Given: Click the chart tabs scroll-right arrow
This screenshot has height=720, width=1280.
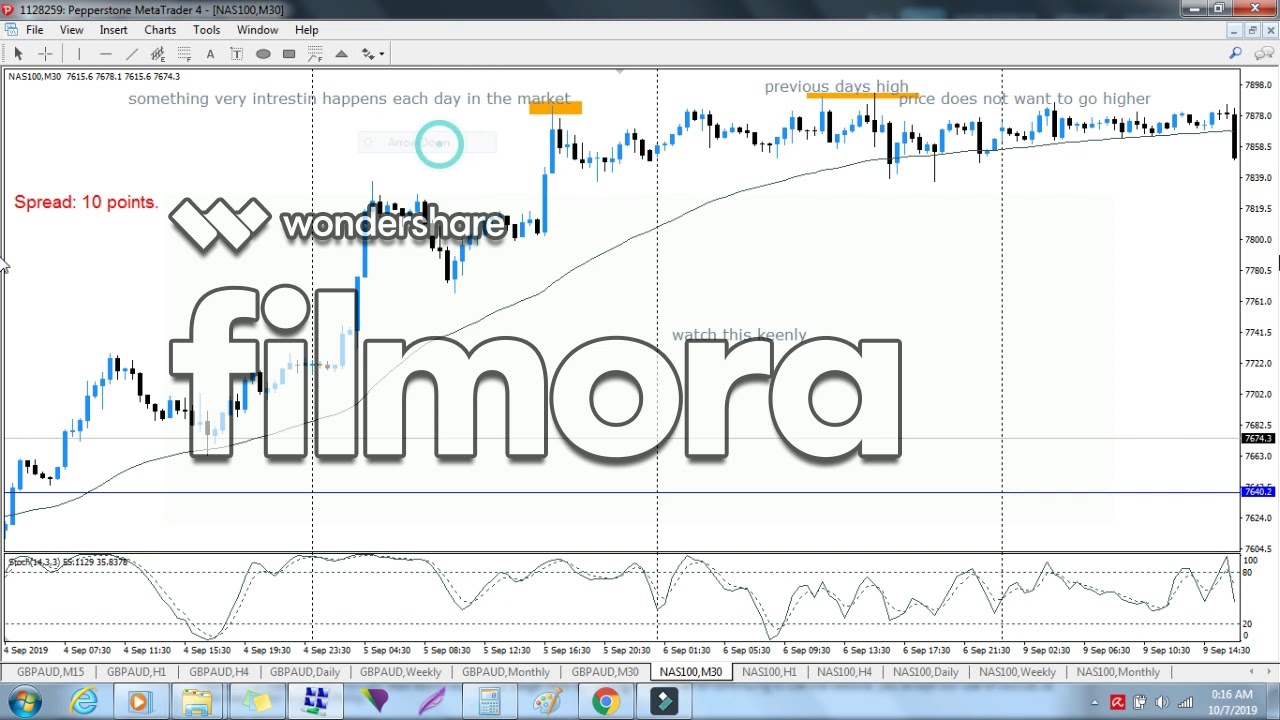Looking at the screenshot, I should tap(1269, 672).
